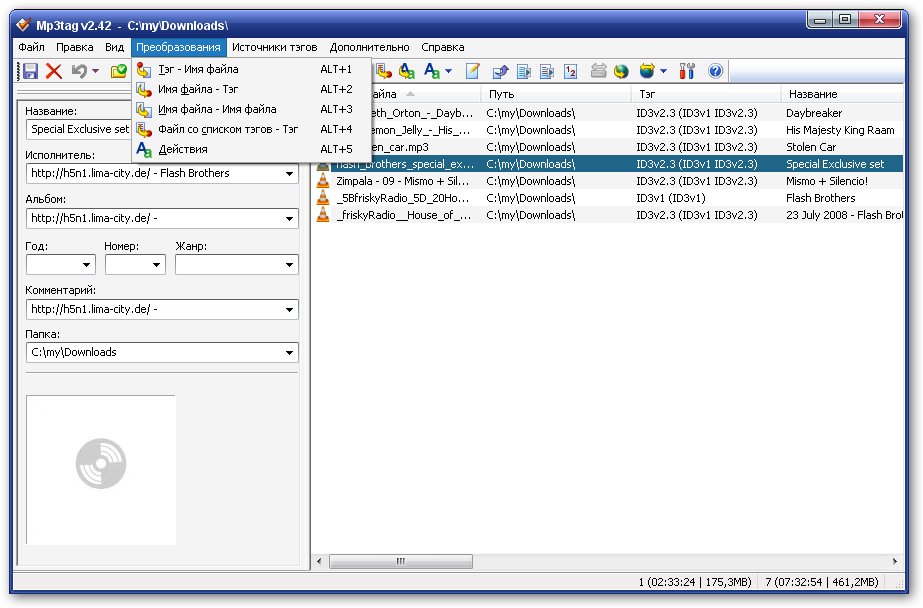Click the Тэг column header
Viewport: 923px width, 608px height.
click(x=704, y=94)
